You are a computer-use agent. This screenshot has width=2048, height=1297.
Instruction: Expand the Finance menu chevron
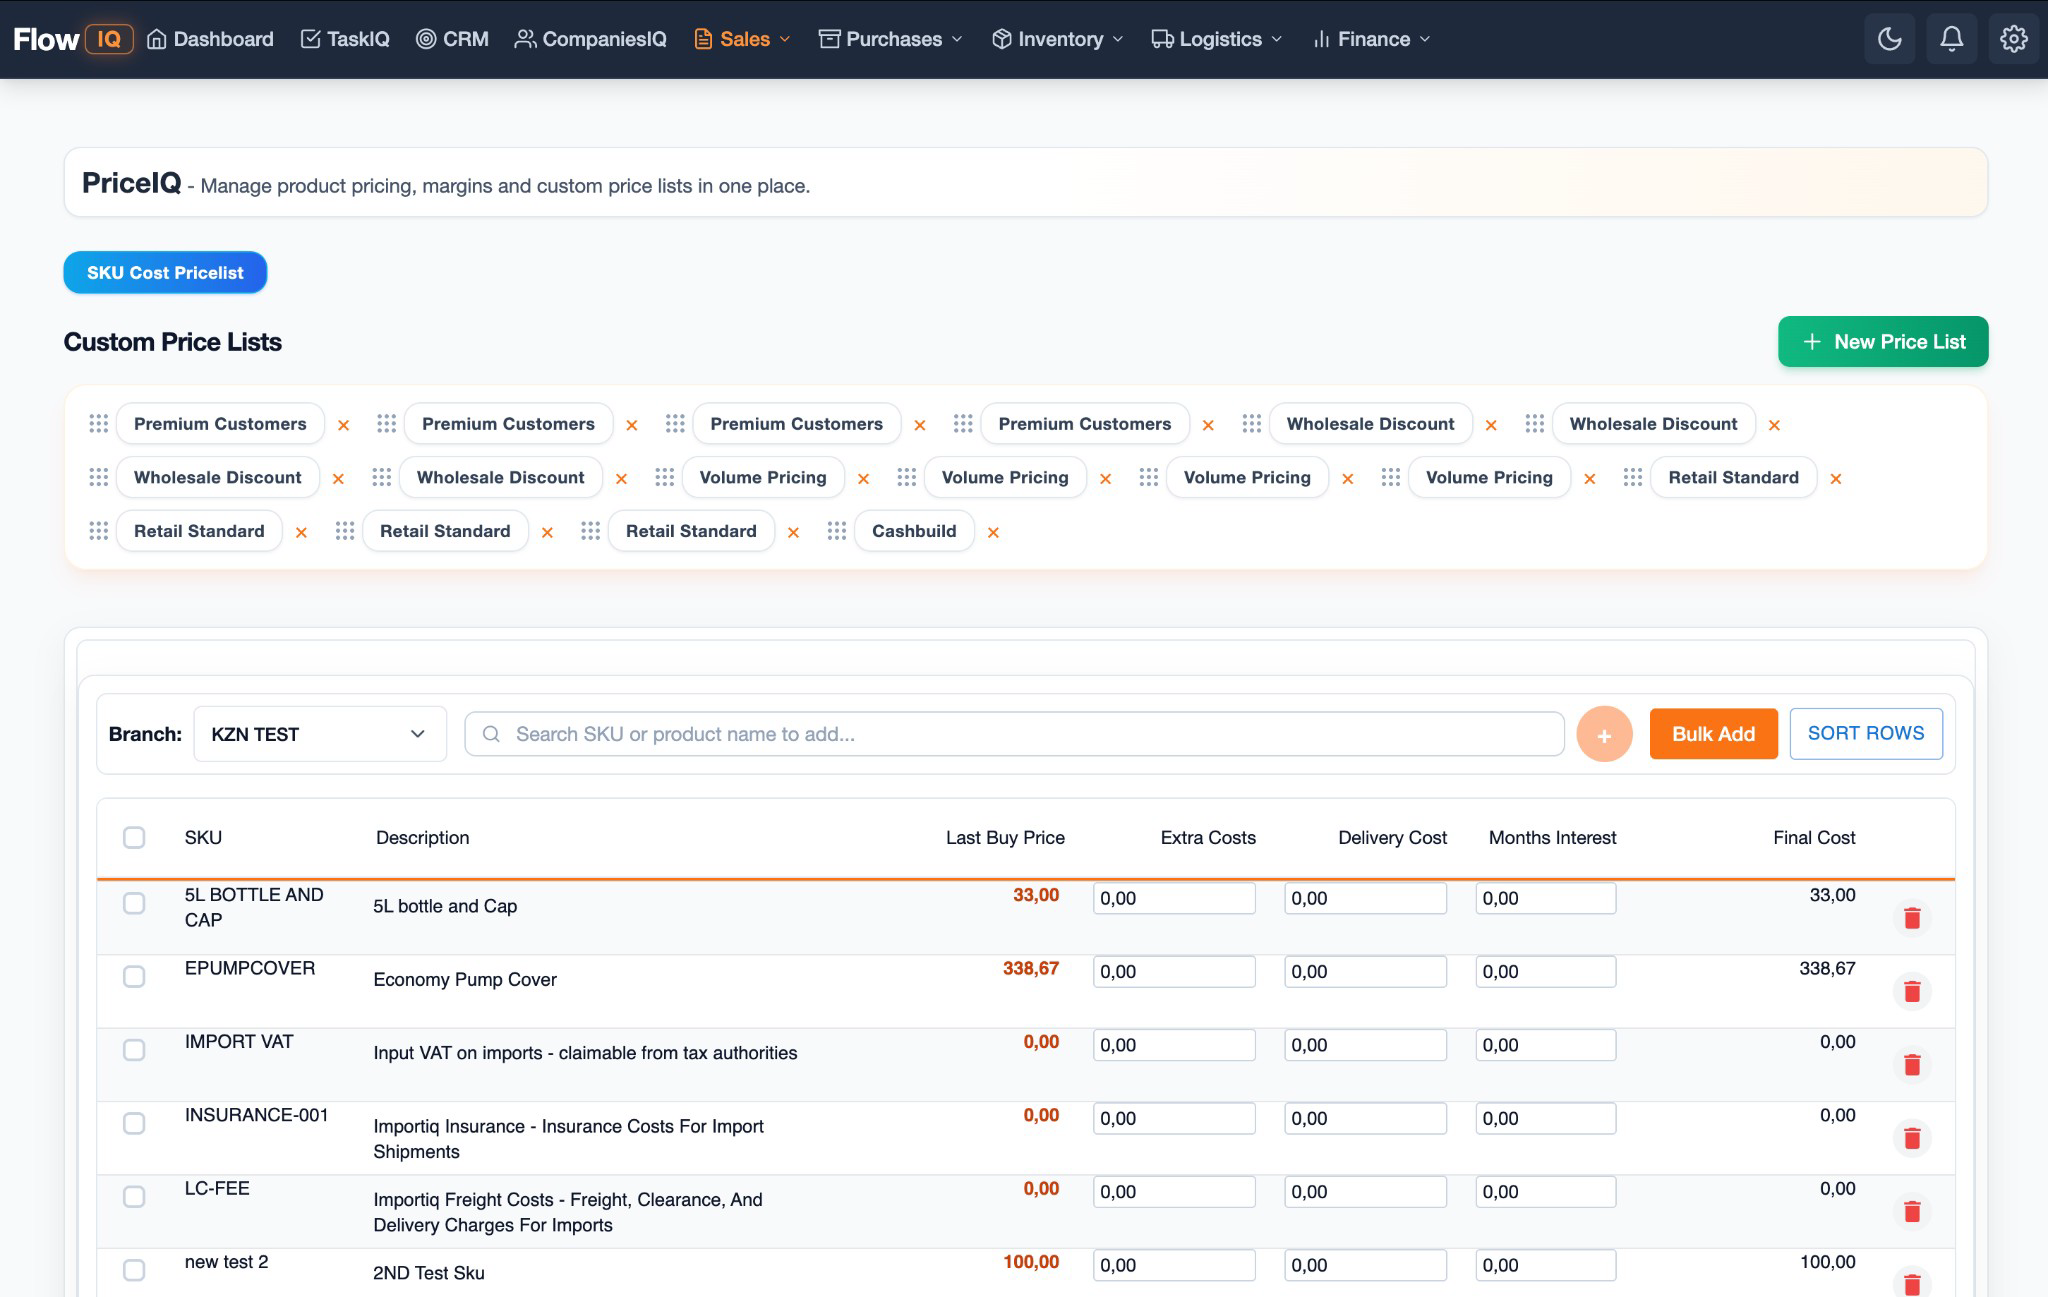1424,40
